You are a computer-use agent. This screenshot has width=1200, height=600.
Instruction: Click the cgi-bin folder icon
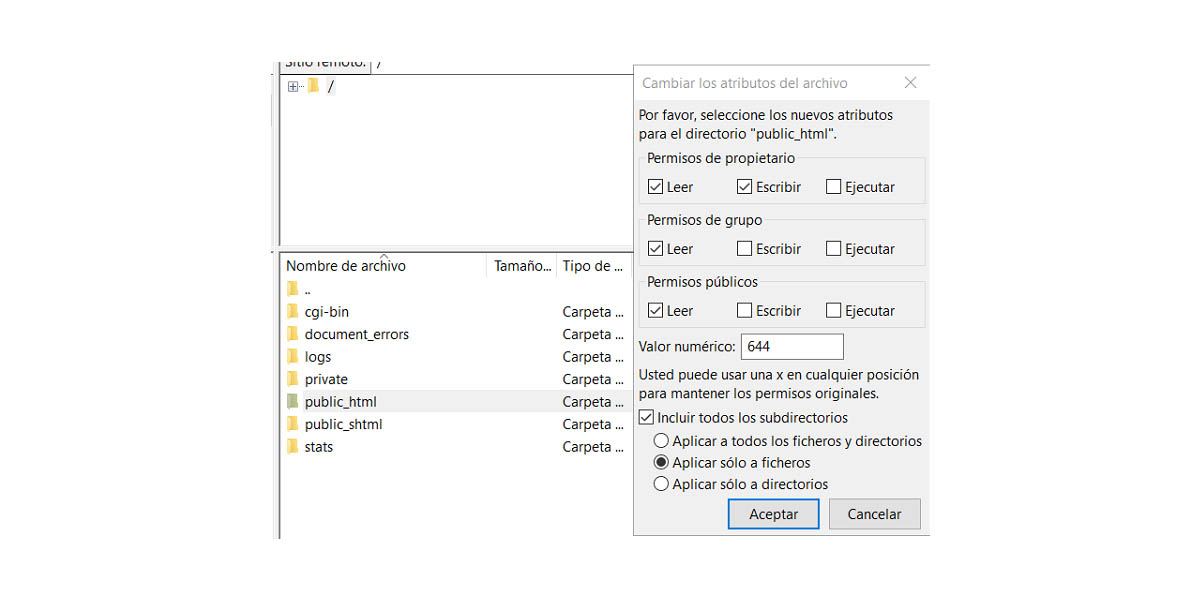point(292,312)
